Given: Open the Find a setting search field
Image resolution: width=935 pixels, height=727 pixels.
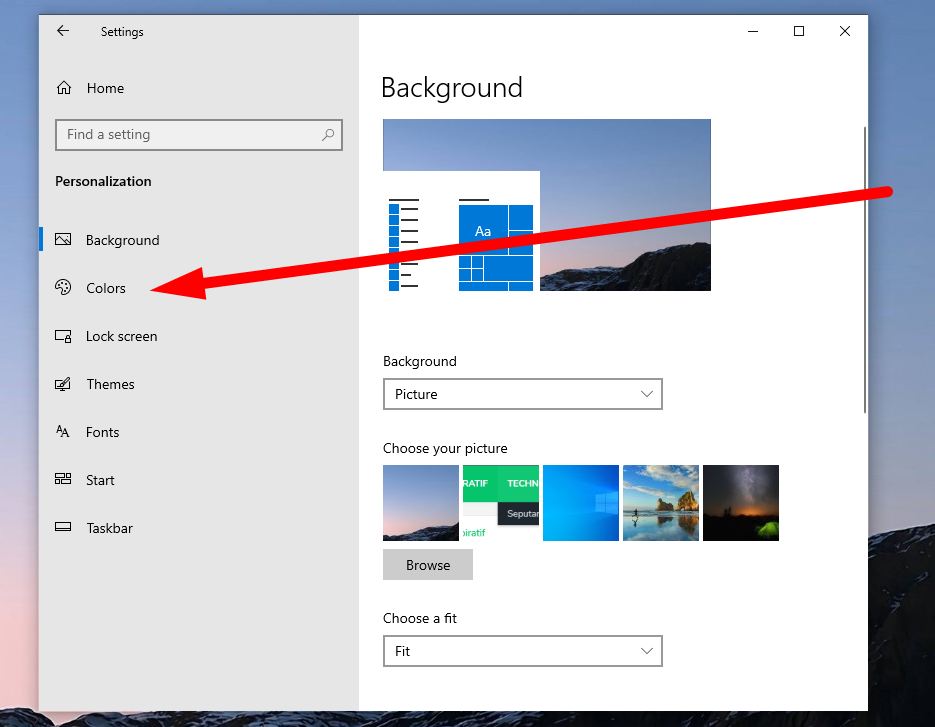Looking at the screenshot, I should [198, 135].
